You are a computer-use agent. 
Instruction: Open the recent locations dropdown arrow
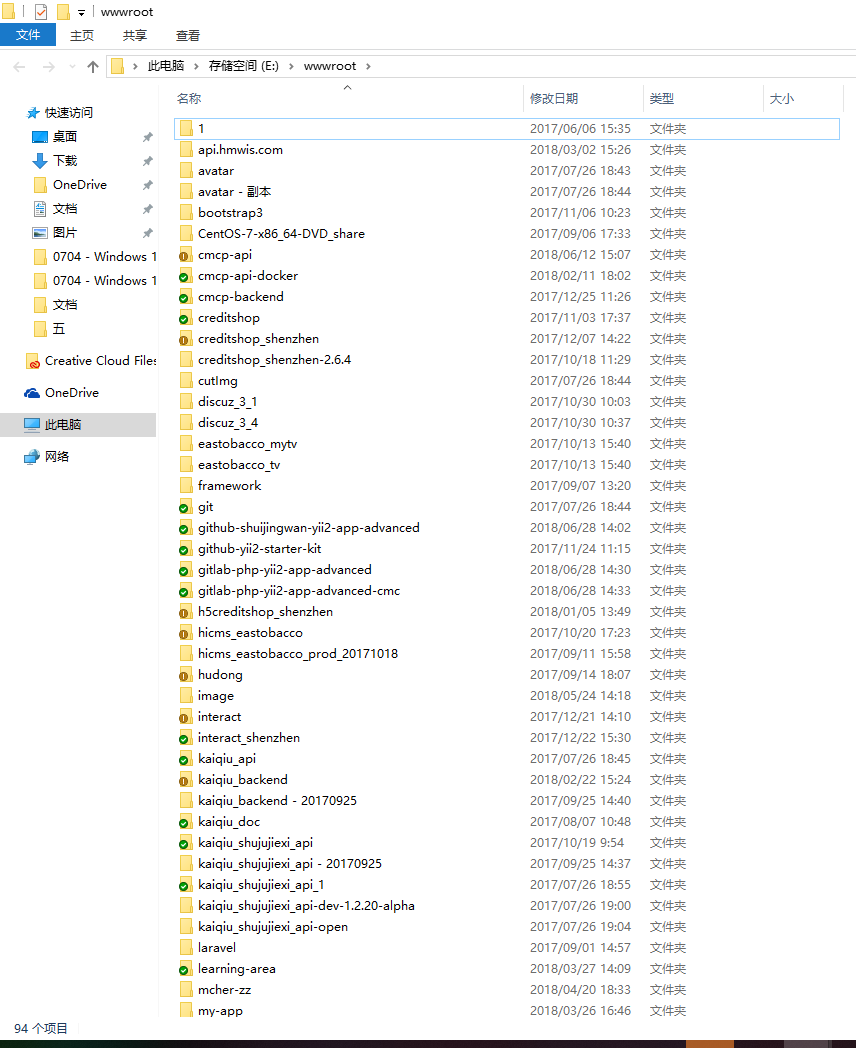(72, 66)
